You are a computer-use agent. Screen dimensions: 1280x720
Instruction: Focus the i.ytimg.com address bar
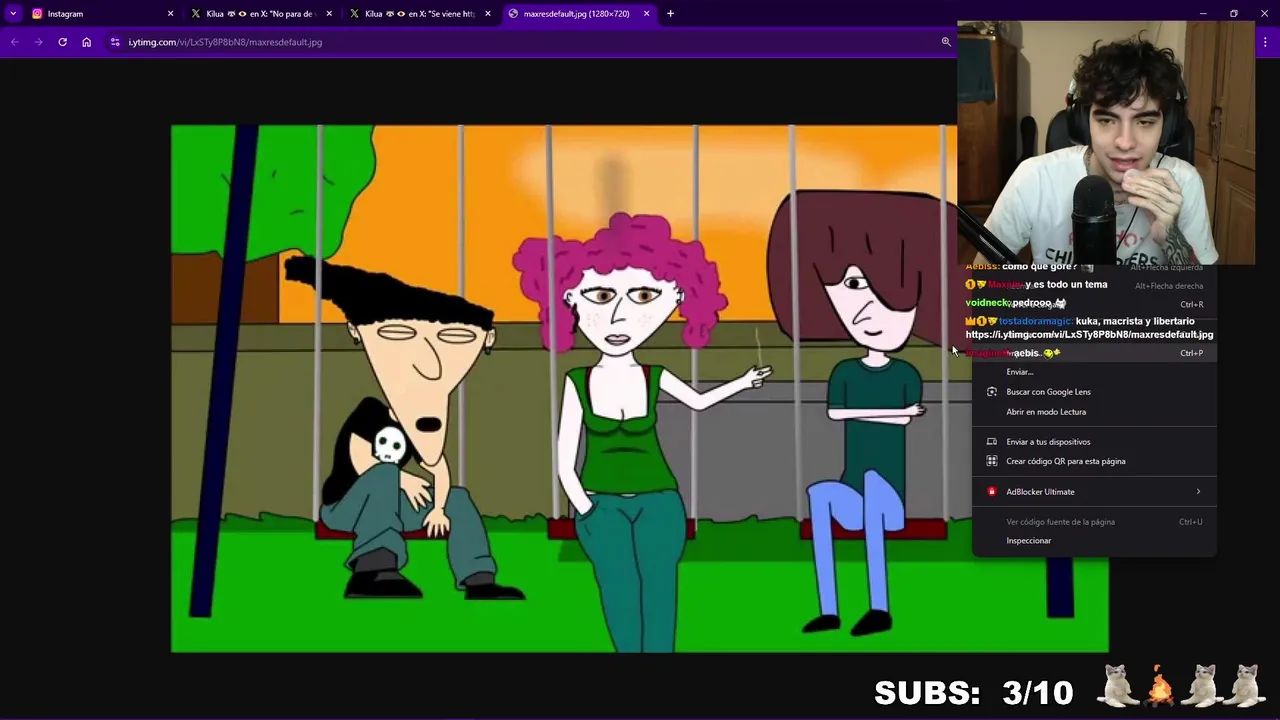point(530,42)
